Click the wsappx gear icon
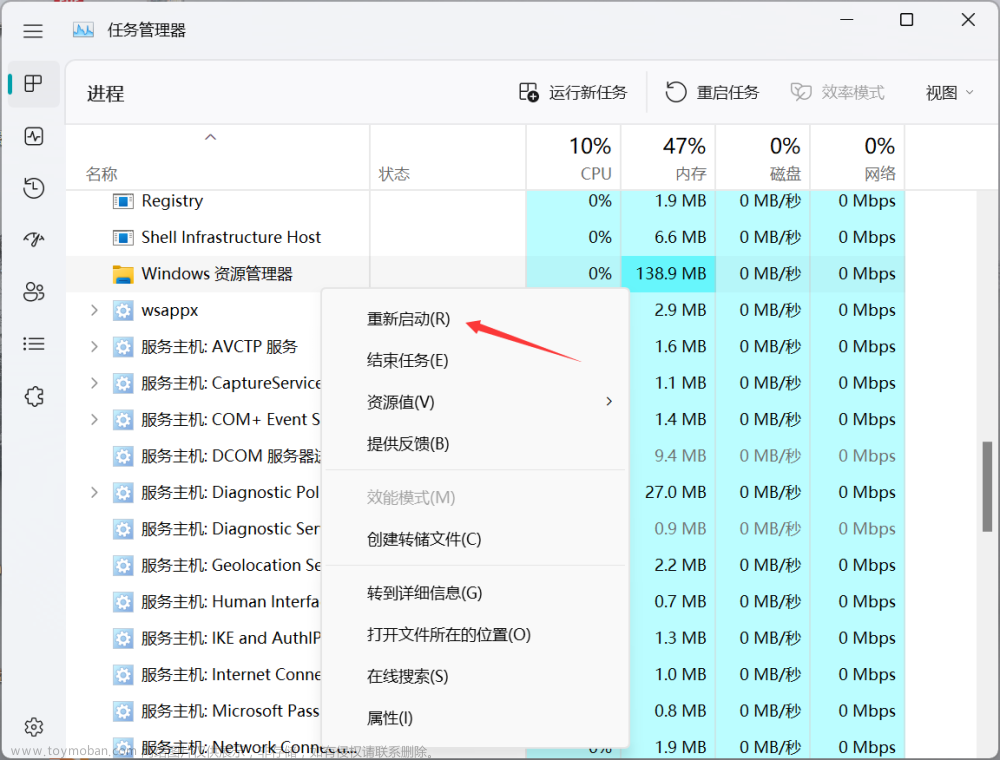This screenshot has width=1000, height=760. pos(123,311)
